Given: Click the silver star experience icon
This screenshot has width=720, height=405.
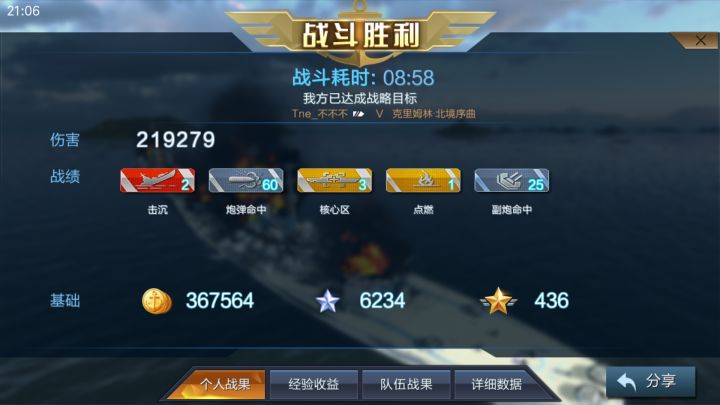Looking at the screenshot, I should pyautogui.click(x=328, y=301).
